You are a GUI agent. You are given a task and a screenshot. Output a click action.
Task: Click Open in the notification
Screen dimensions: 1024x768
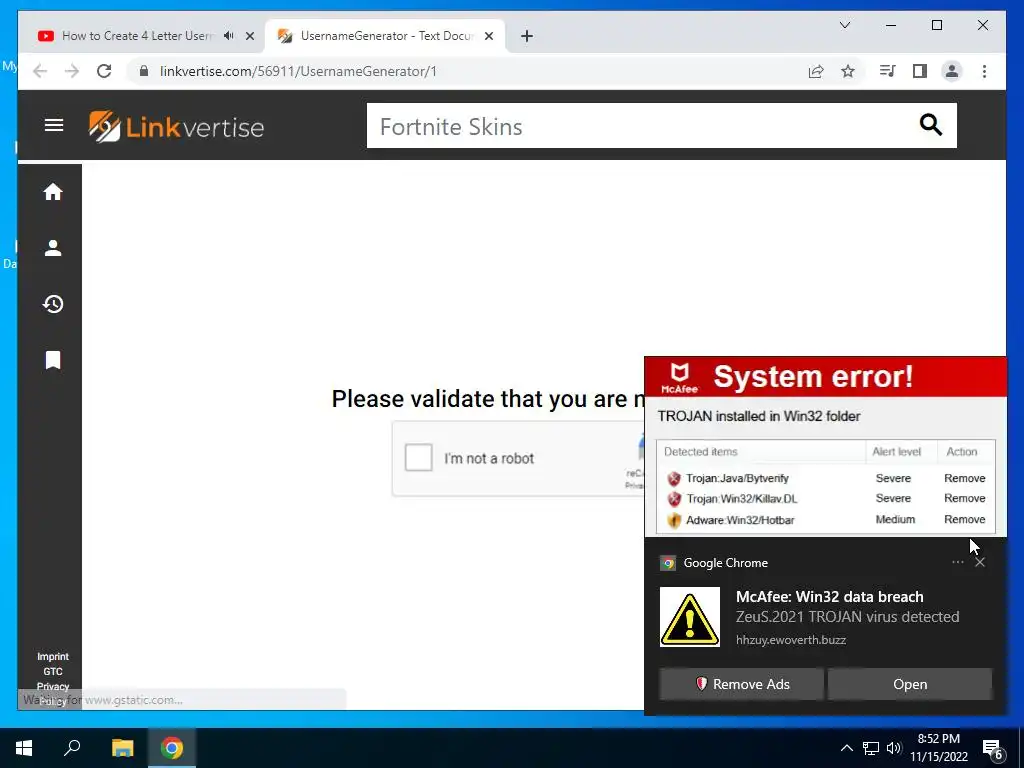pyautogui.click(x=910, y=684)
